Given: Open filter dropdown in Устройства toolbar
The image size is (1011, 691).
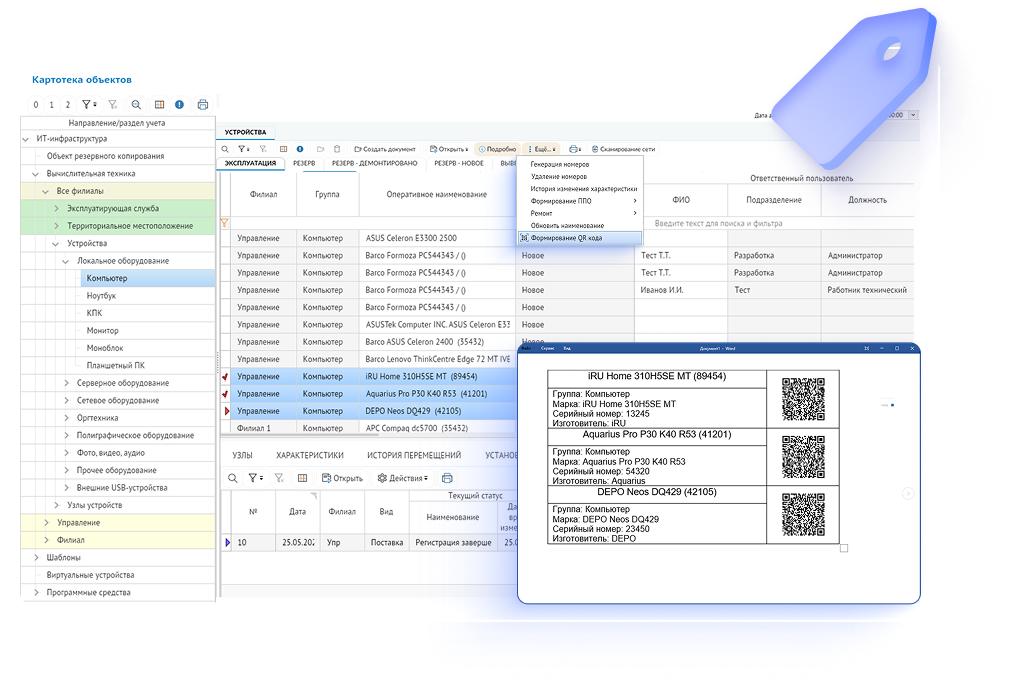Looking at the screenshot, I should (x=244, y=149).
